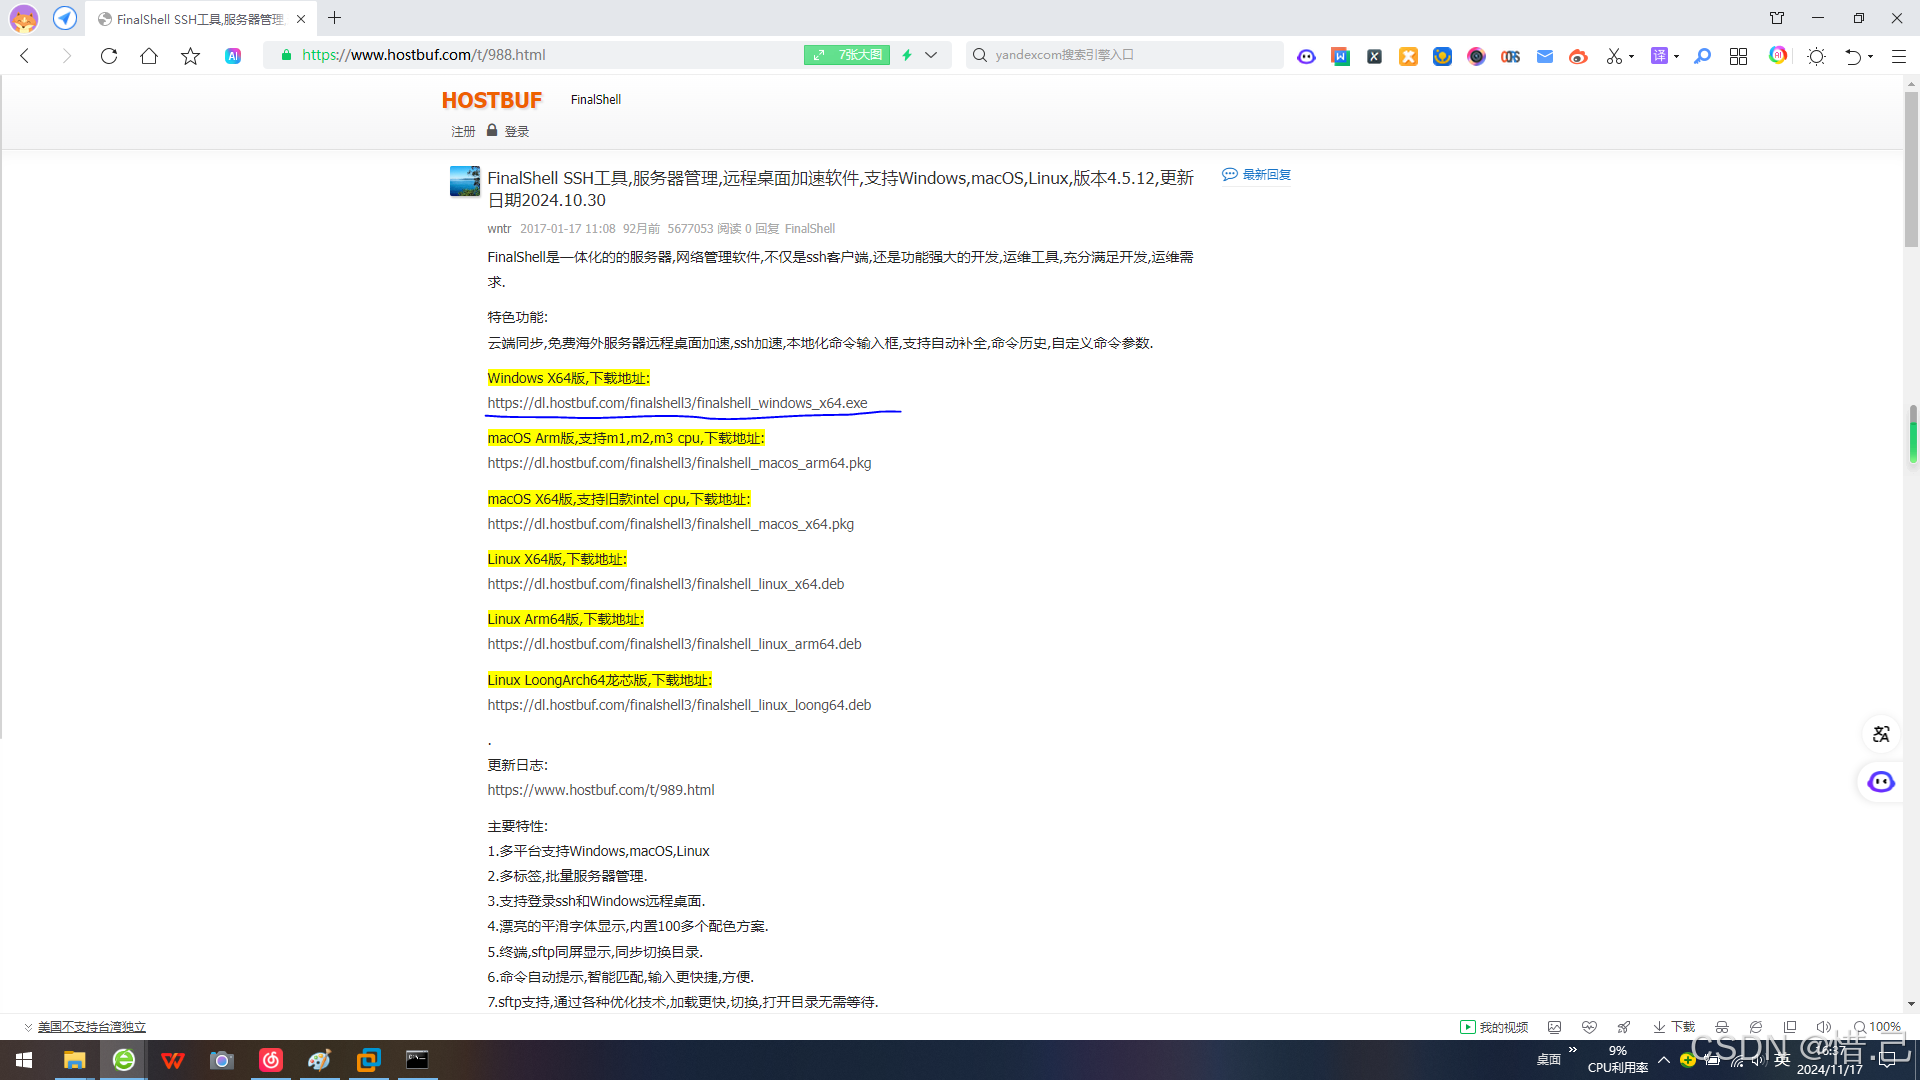Expand the screenshot tool dropdown arrow

coord(1631,56)
